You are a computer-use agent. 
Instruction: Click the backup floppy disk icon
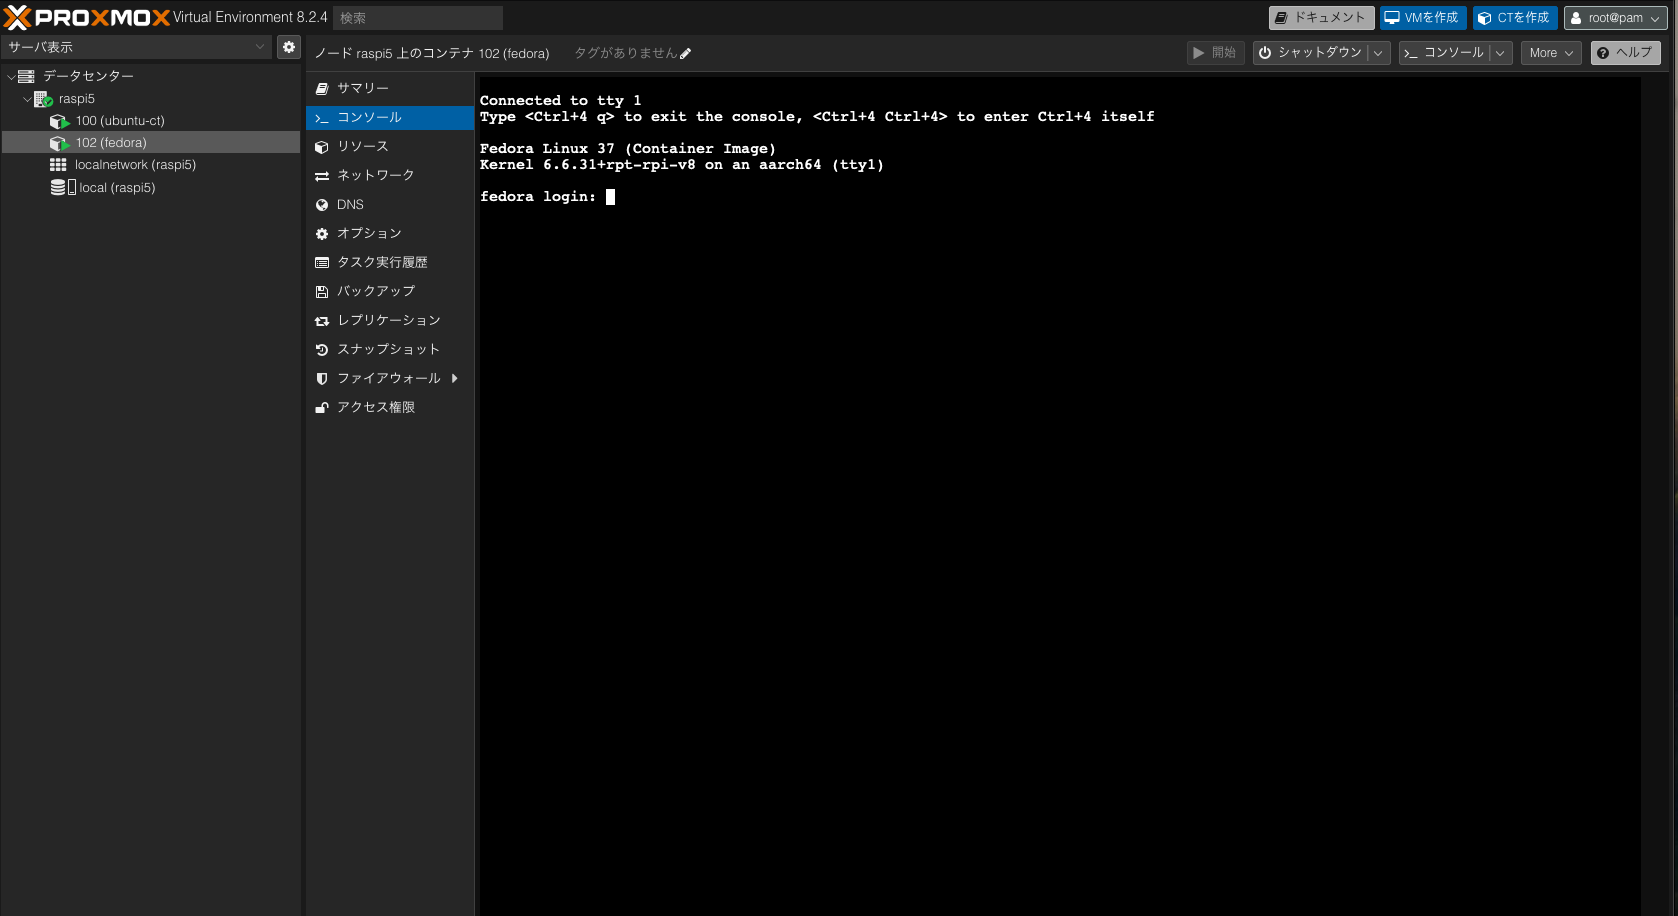click(x=322, y=292)
